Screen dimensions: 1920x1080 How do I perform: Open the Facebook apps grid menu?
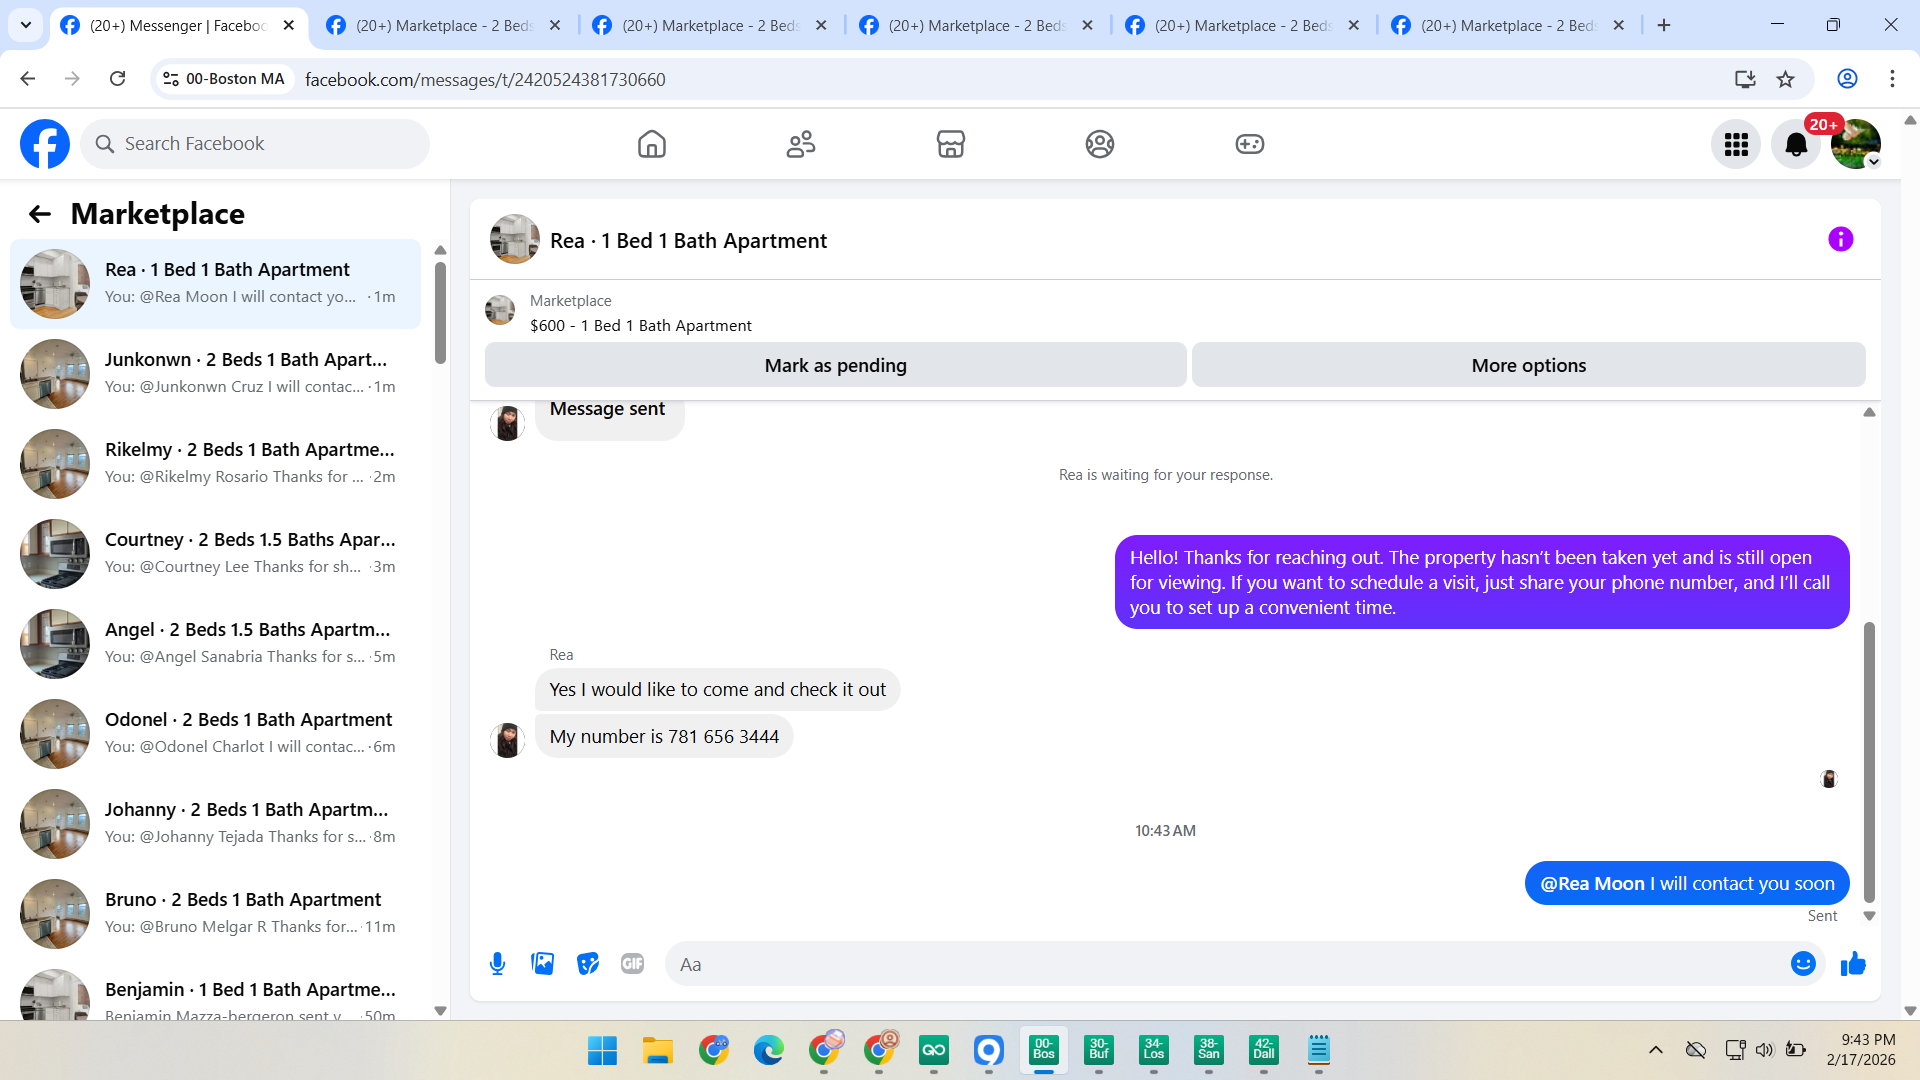[1736, 145]
